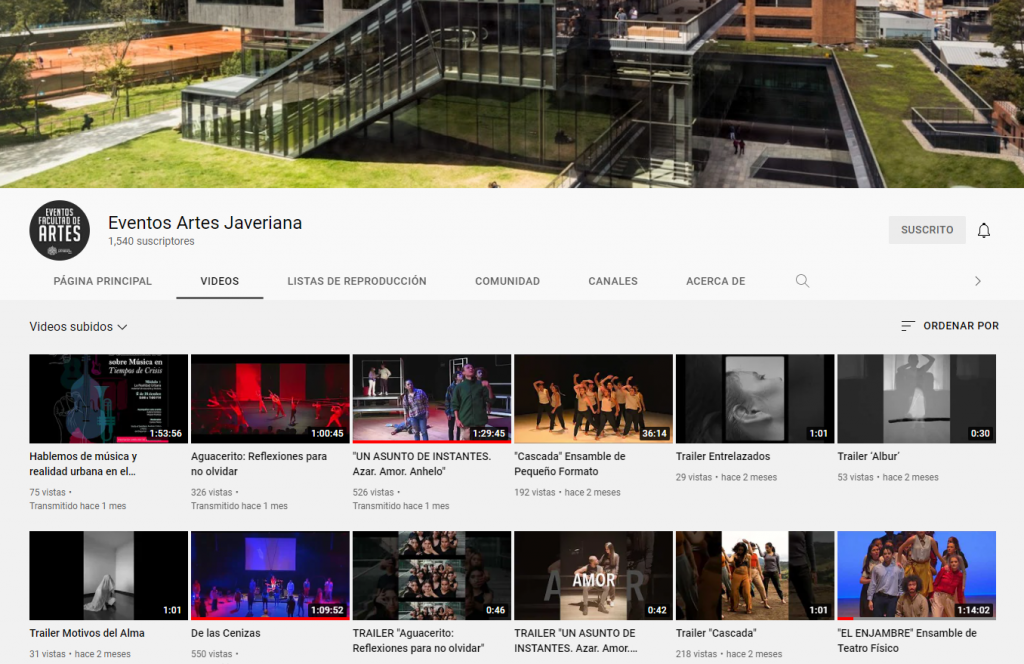Play the UN ASUNTO DE INSTANTES 1:29:45 thumbnail
Image resolution: width=1024 pixels, height=664 pixels.
tap(432, 399)
